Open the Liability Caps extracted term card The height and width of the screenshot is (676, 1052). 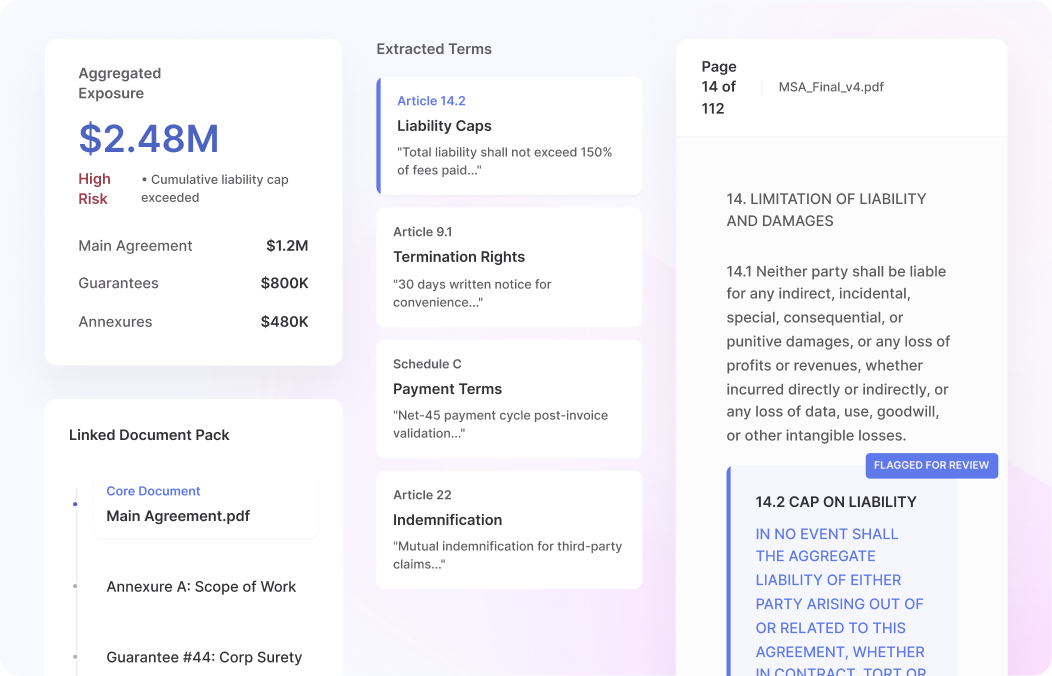(x=509, y=136)
